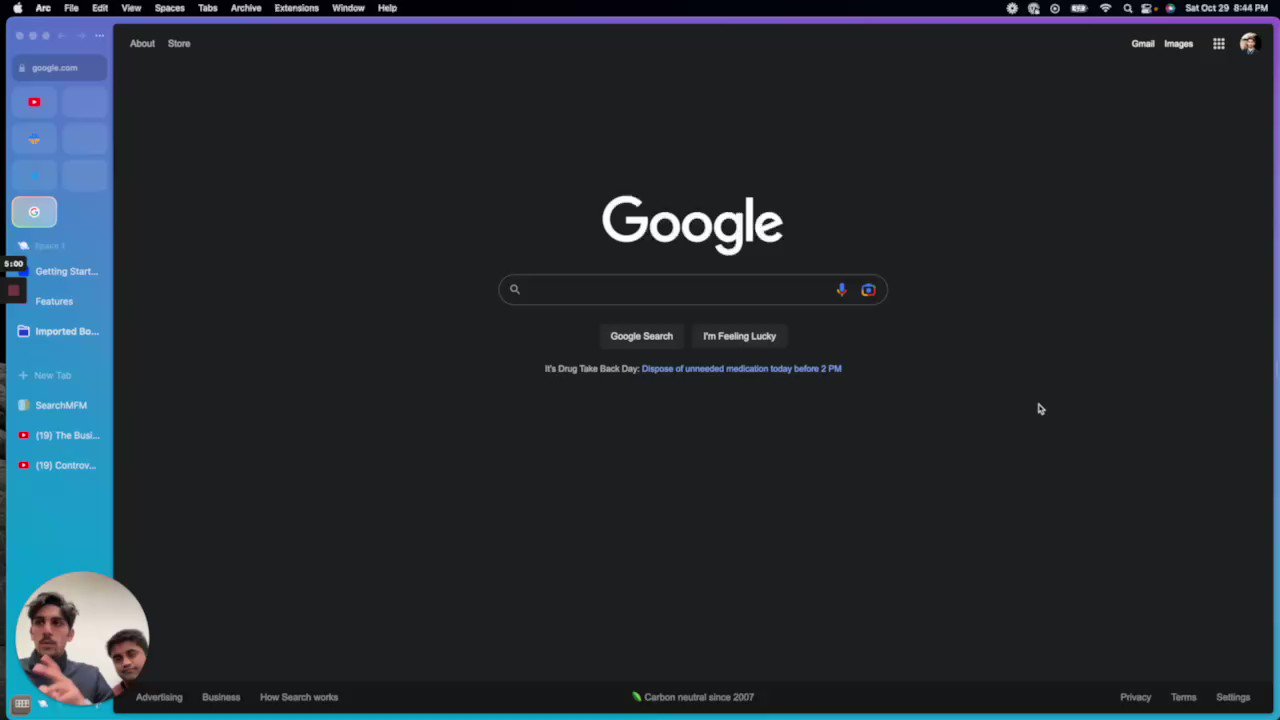Click the google.com URL bar

[x=60, y=68]
